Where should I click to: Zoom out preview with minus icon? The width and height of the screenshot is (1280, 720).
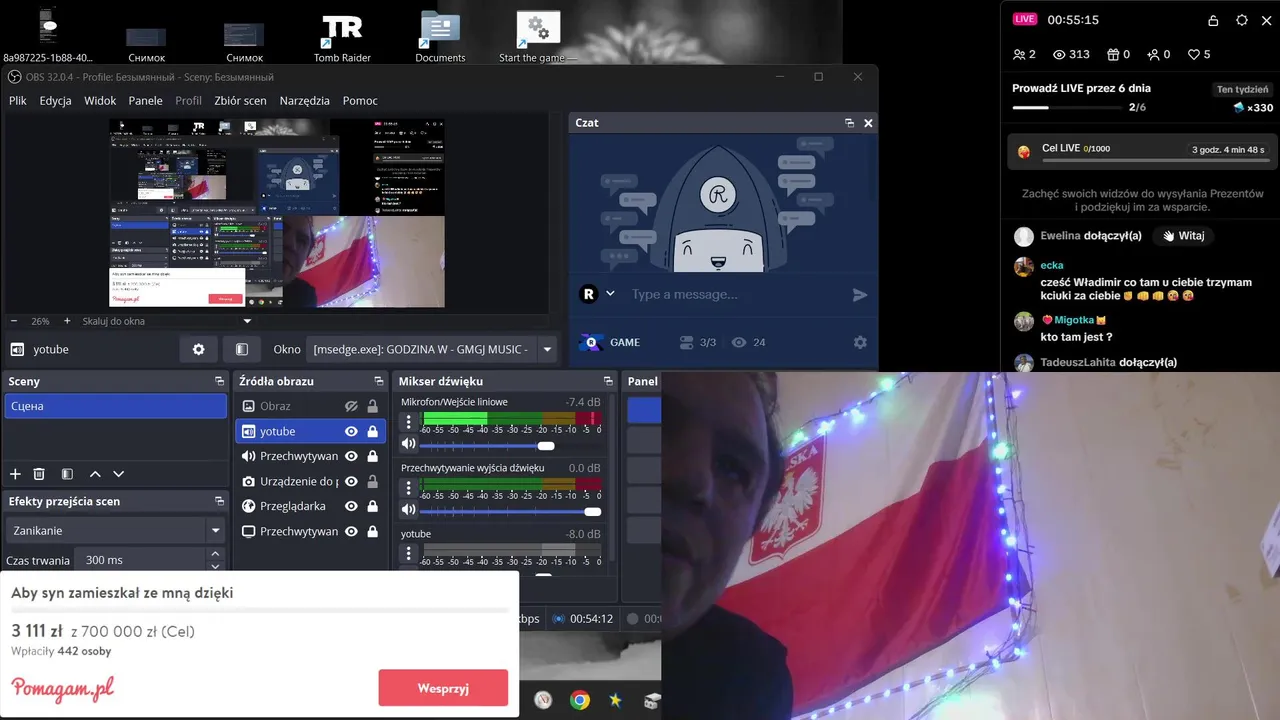(14, 321)
